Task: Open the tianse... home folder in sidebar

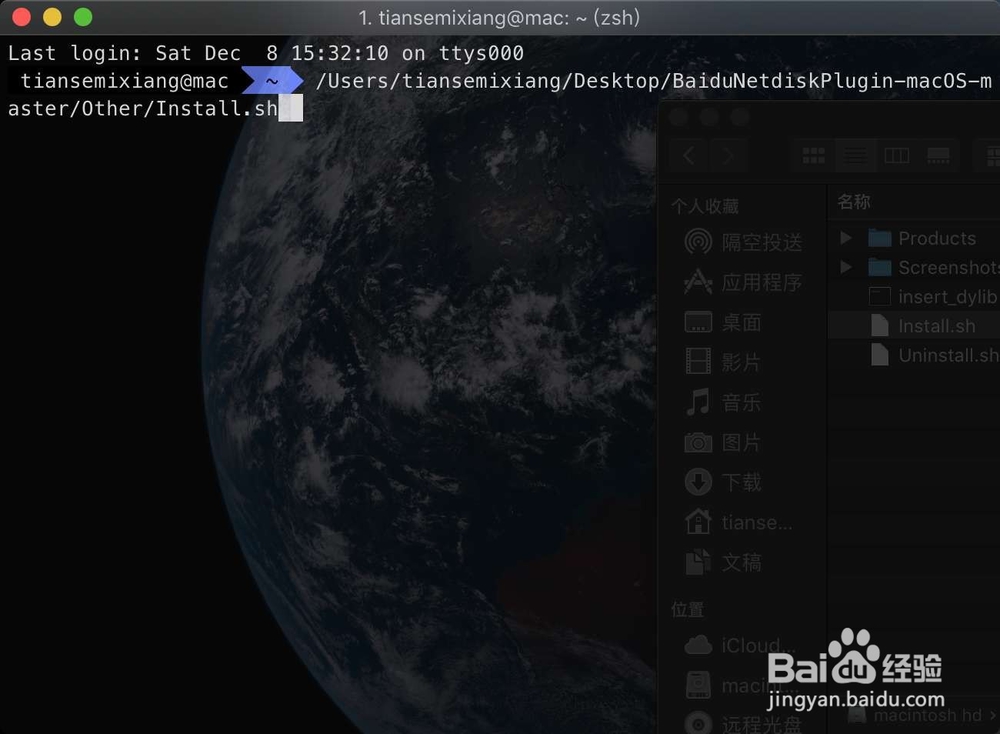Action: pyautogui.click(x=739, y=522)
